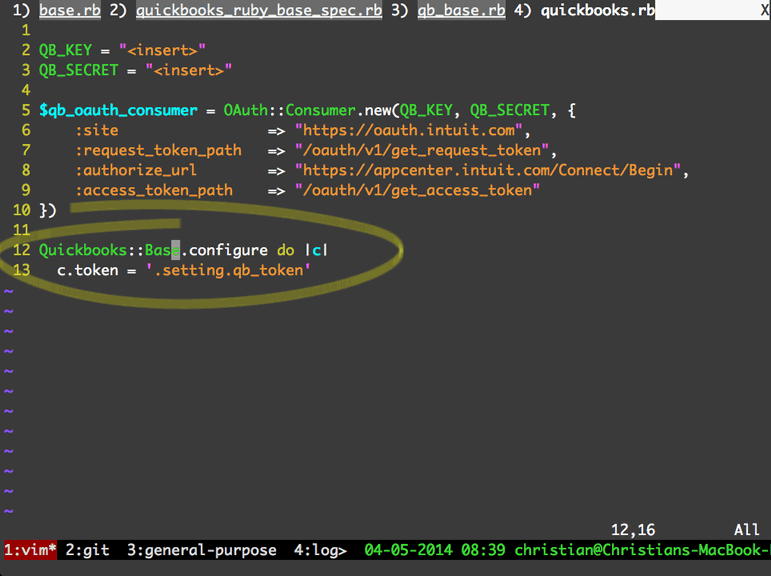Click the closing }) on line 10
Screen dimensions: 771x576
click(x=48, y=211)
